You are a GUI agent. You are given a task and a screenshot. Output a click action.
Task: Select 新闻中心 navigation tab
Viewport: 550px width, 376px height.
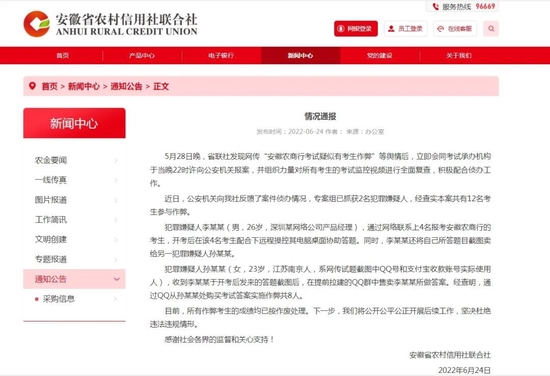300,55
